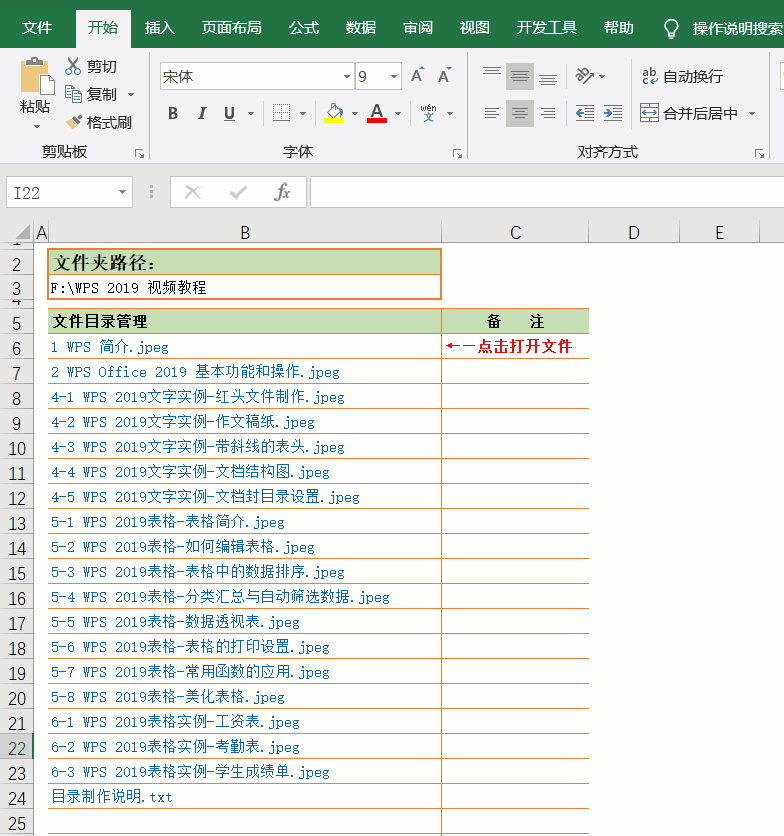Screen dimensions: 784x836
Task: Switch to the 插入 tab
Action: point(159,28)
